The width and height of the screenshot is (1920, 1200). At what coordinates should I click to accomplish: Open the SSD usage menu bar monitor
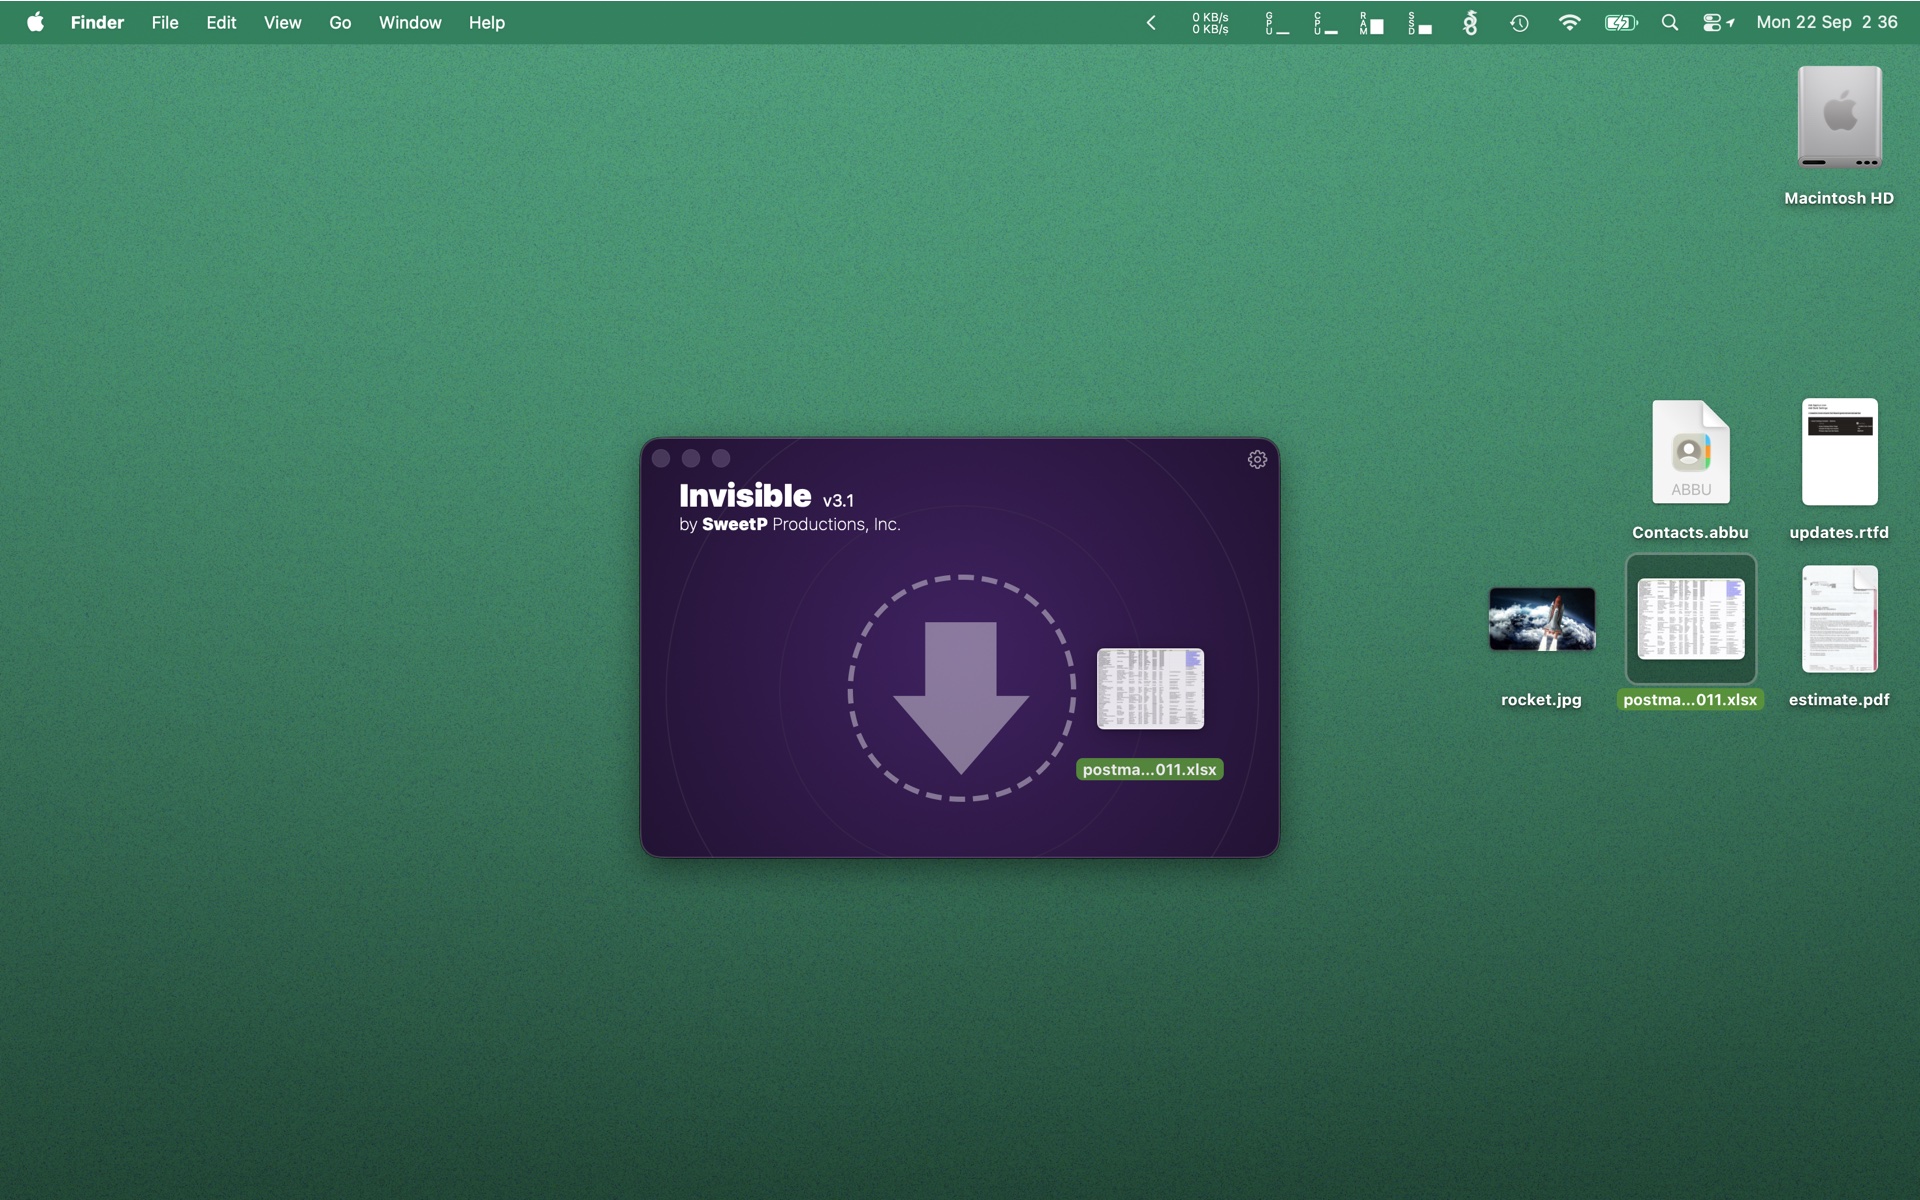[1419, 23]
